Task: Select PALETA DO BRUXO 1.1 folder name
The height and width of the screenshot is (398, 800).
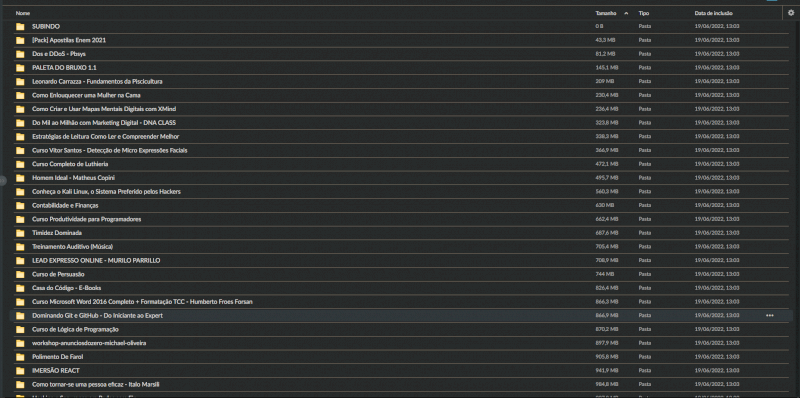Action: tap(64, 68)
